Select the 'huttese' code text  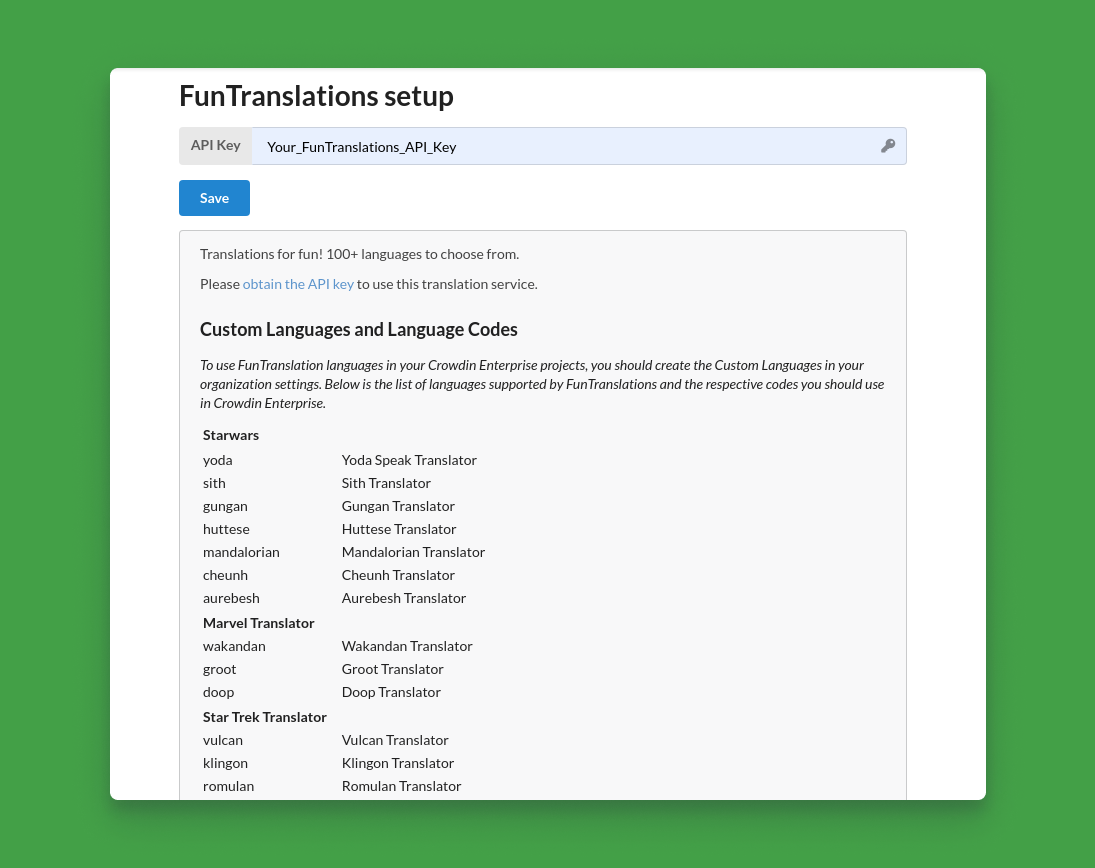pyautogui.click(x=226, y=529)
